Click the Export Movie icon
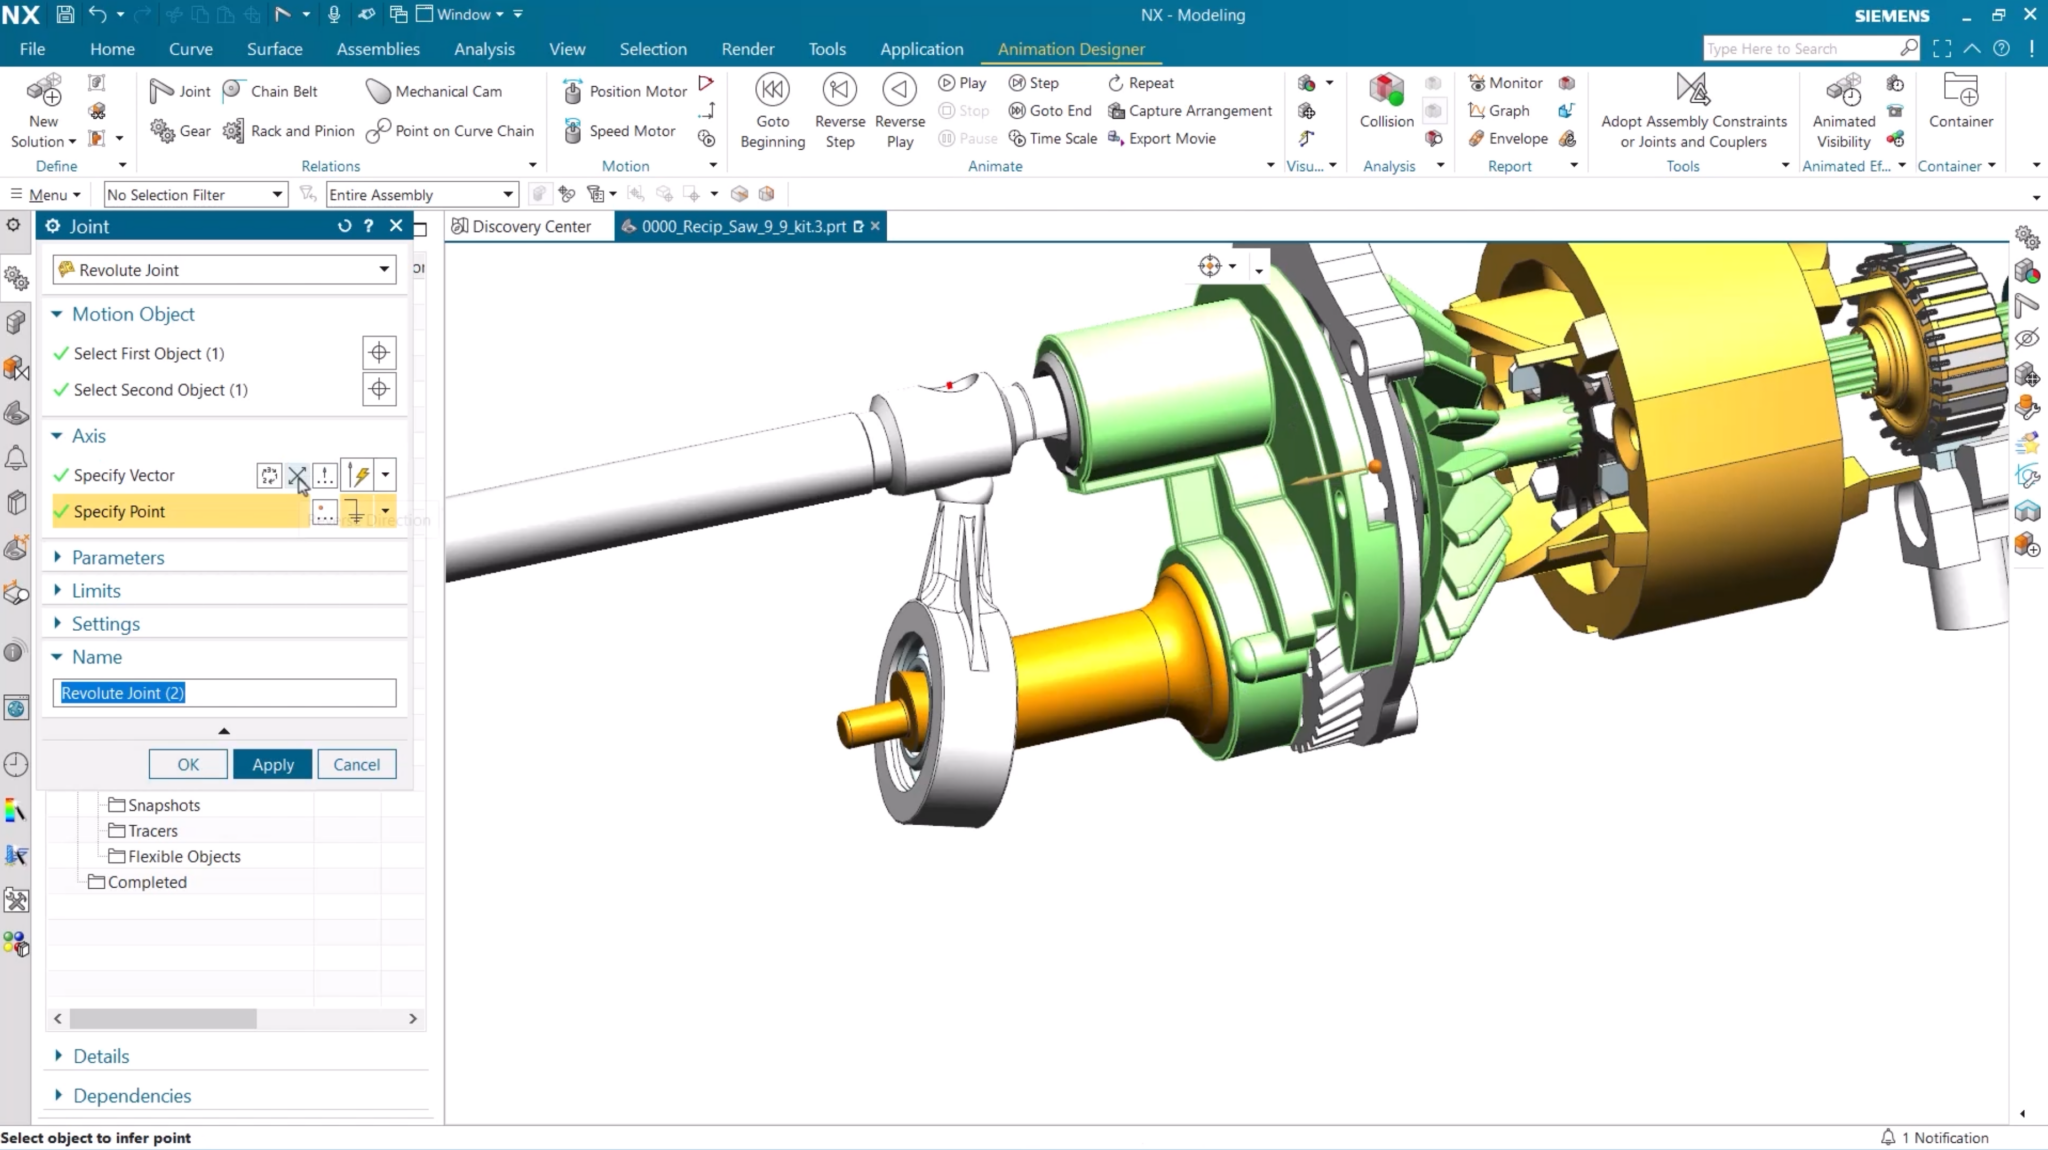Viewport: 2048px width, 1150px height. pyautogui.click(x=1116, y=138)
